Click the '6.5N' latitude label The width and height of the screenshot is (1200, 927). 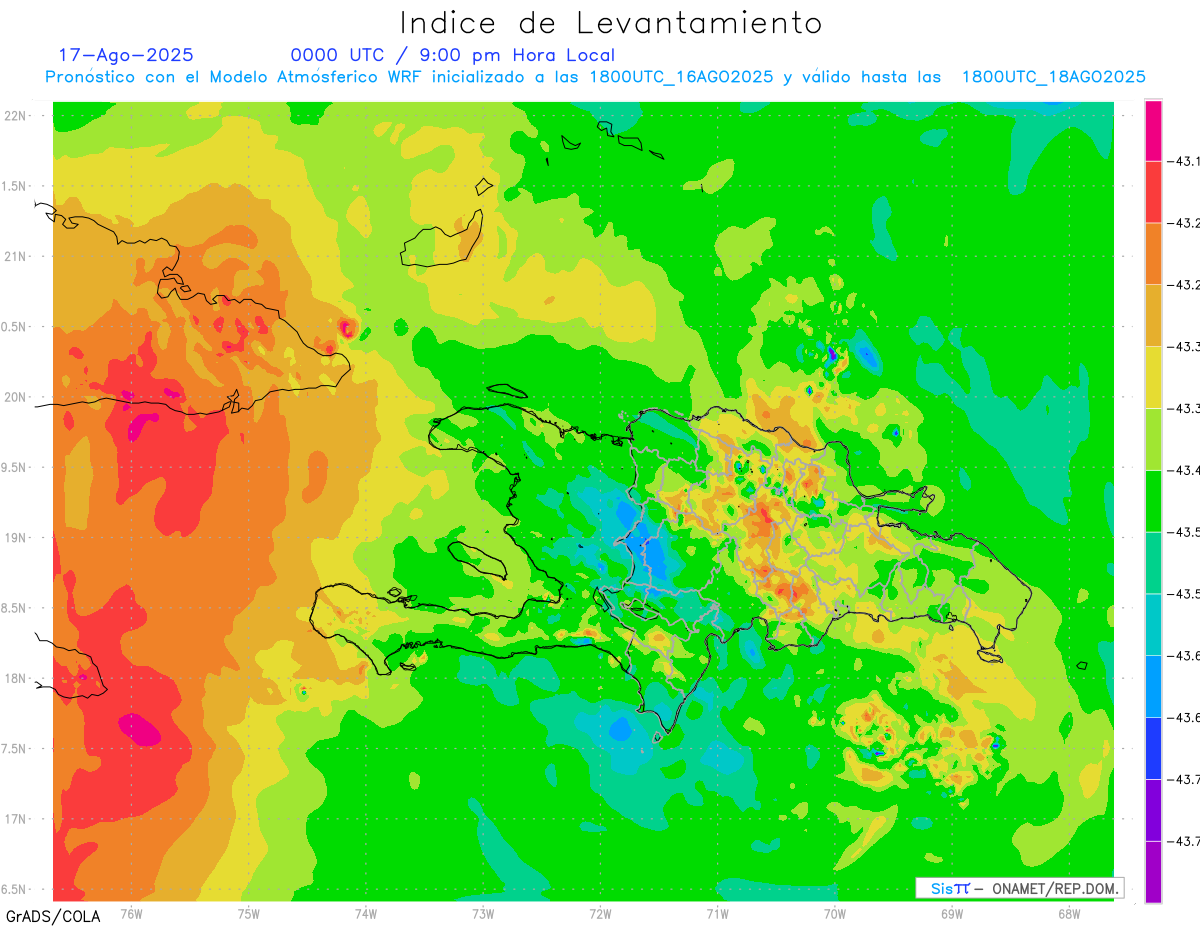point(14,889)
